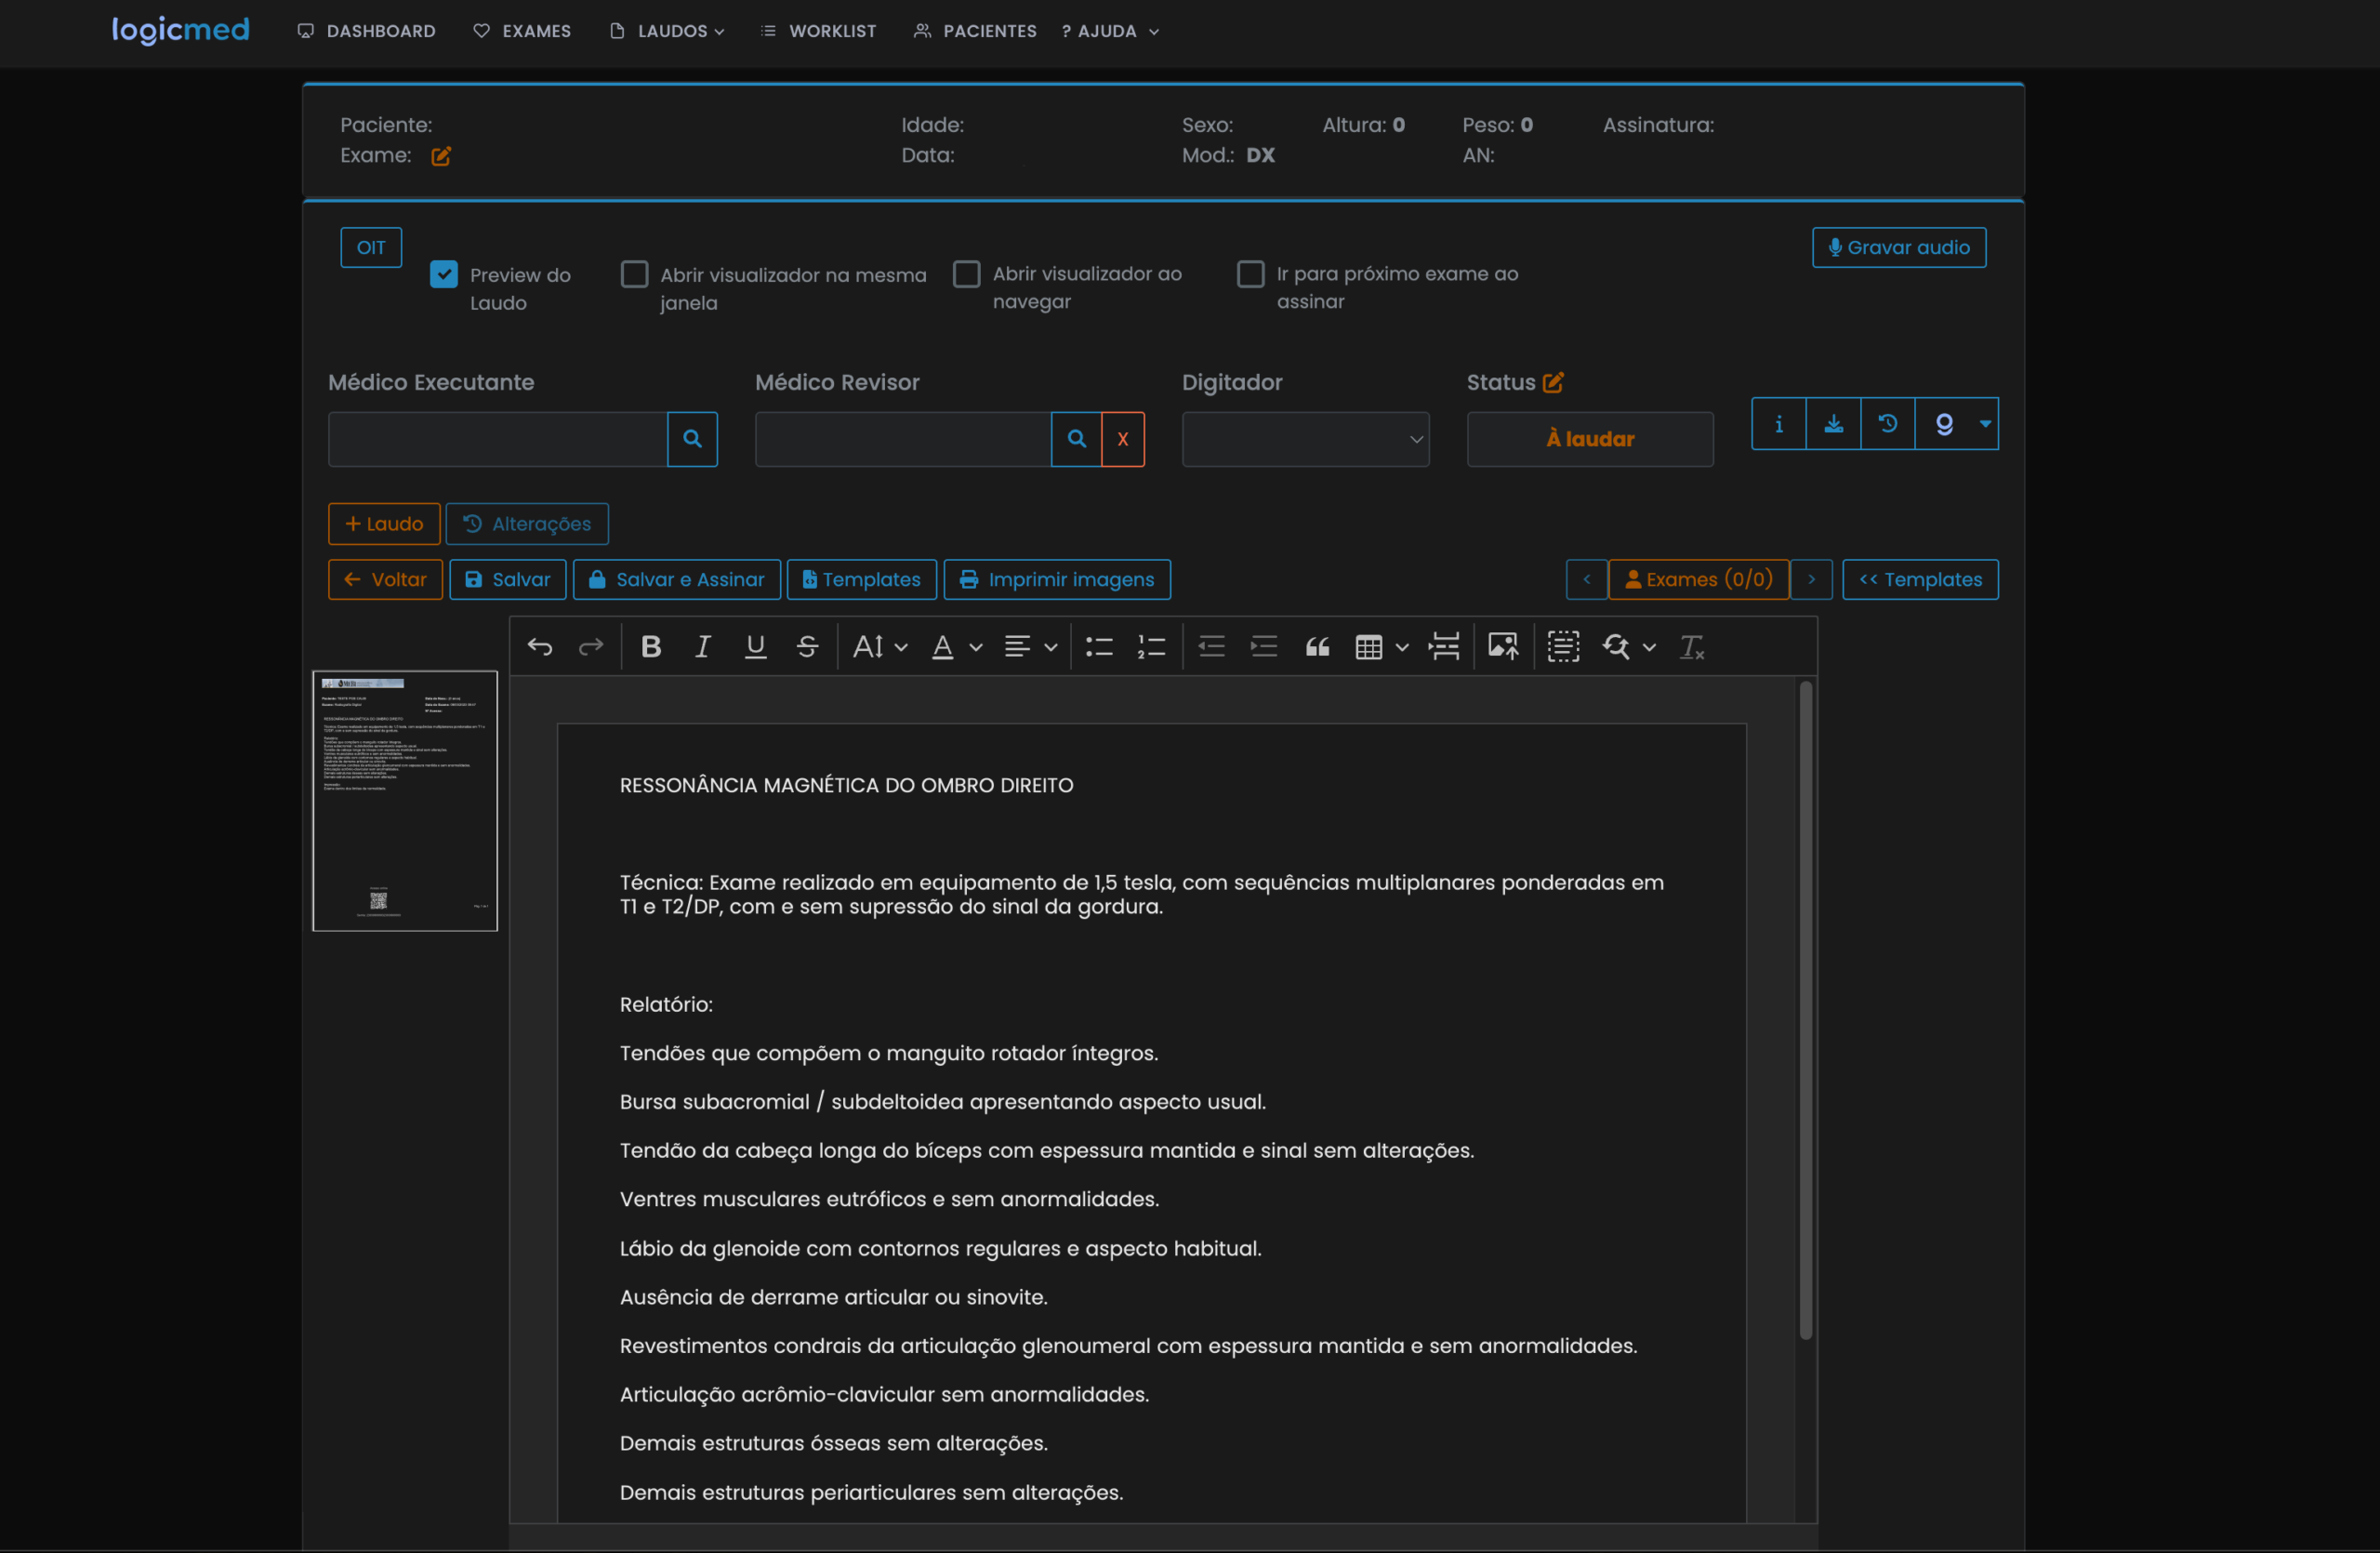Open the font size dropdown

880,647
